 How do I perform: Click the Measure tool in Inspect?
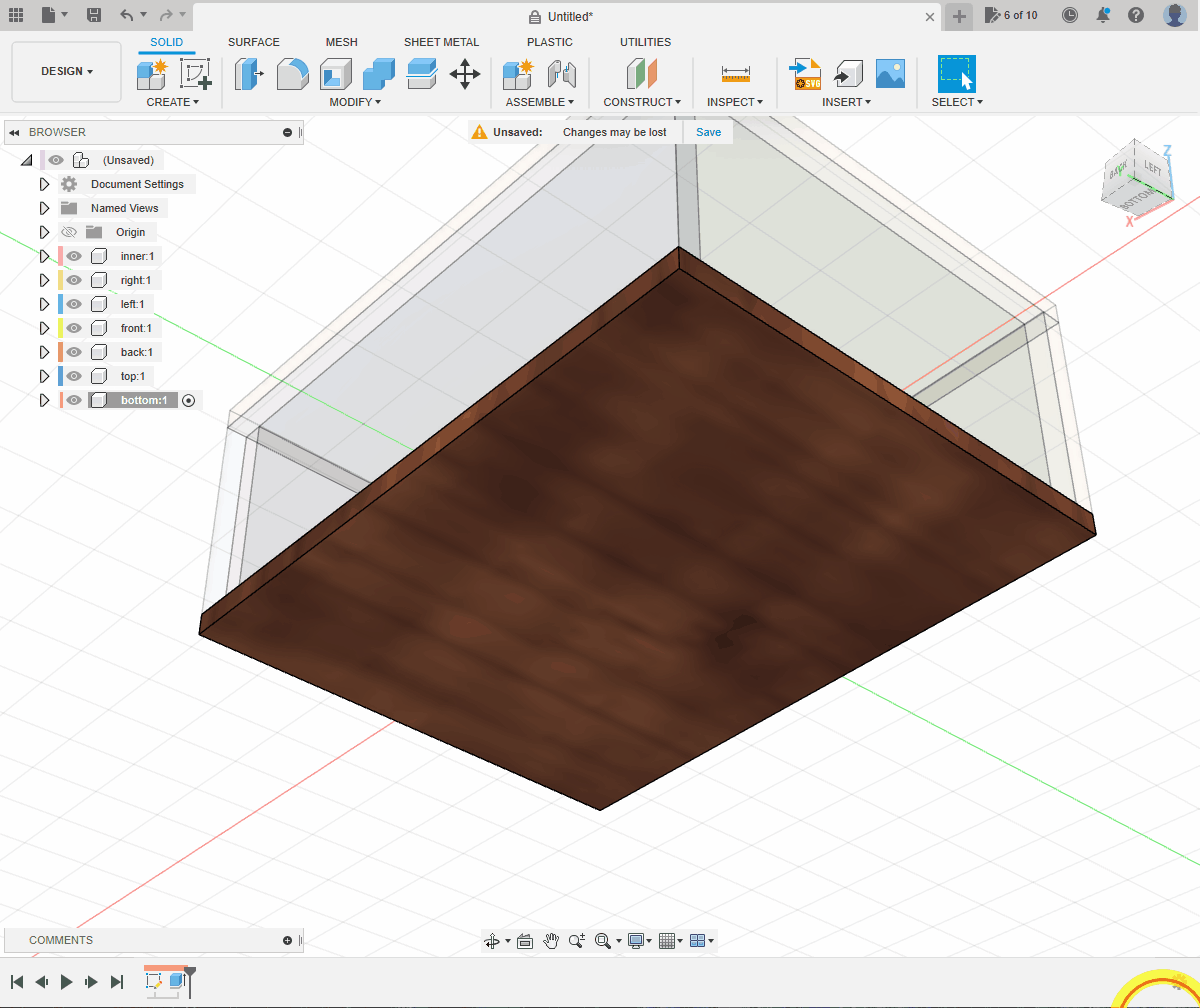[x=735, y=74]
